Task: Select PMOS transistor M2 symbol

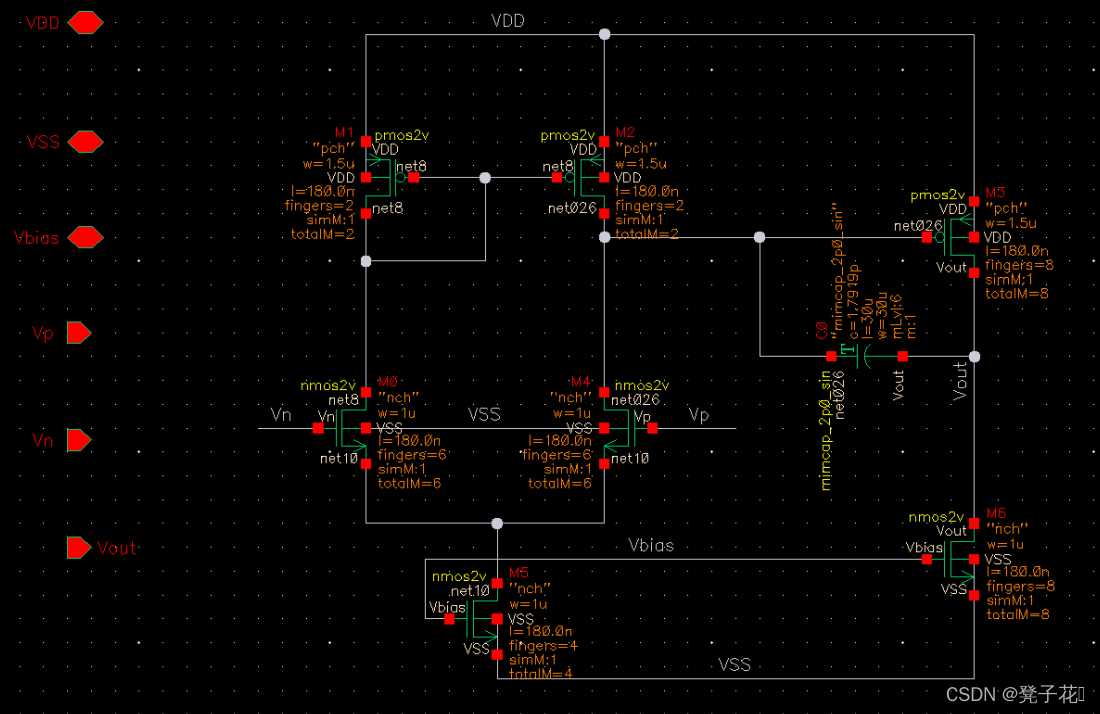Action: pyautogui.click(x=589, y=177)
